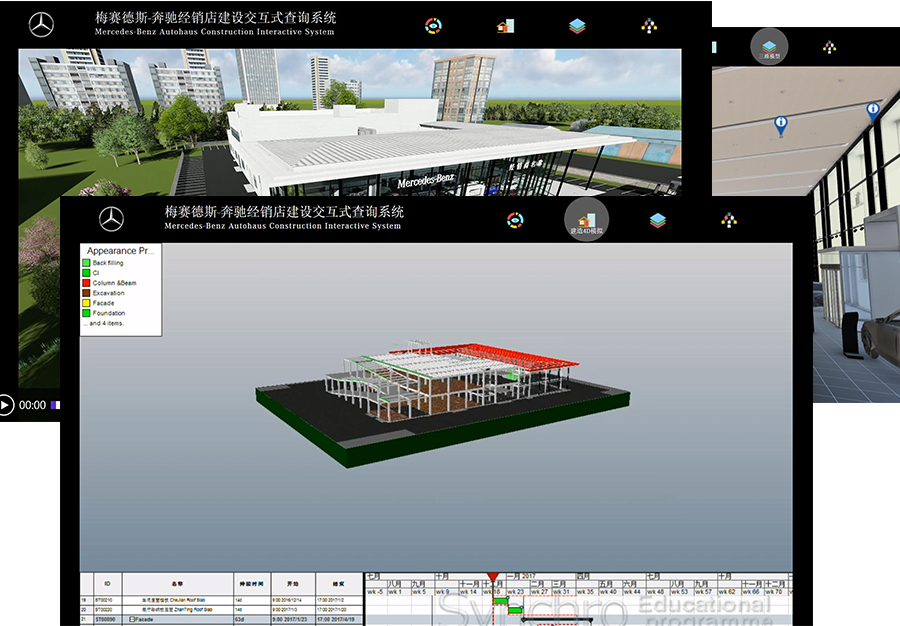The width and height of the screenshot is (900, 626).
Task: Click the yellow Facade color swatch
Action: click(x=86, y=303)
